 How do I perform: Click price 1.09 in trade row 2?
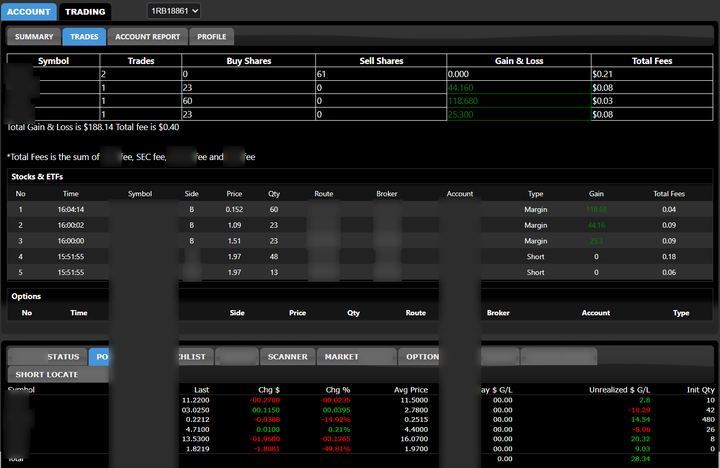pos(234,225)
